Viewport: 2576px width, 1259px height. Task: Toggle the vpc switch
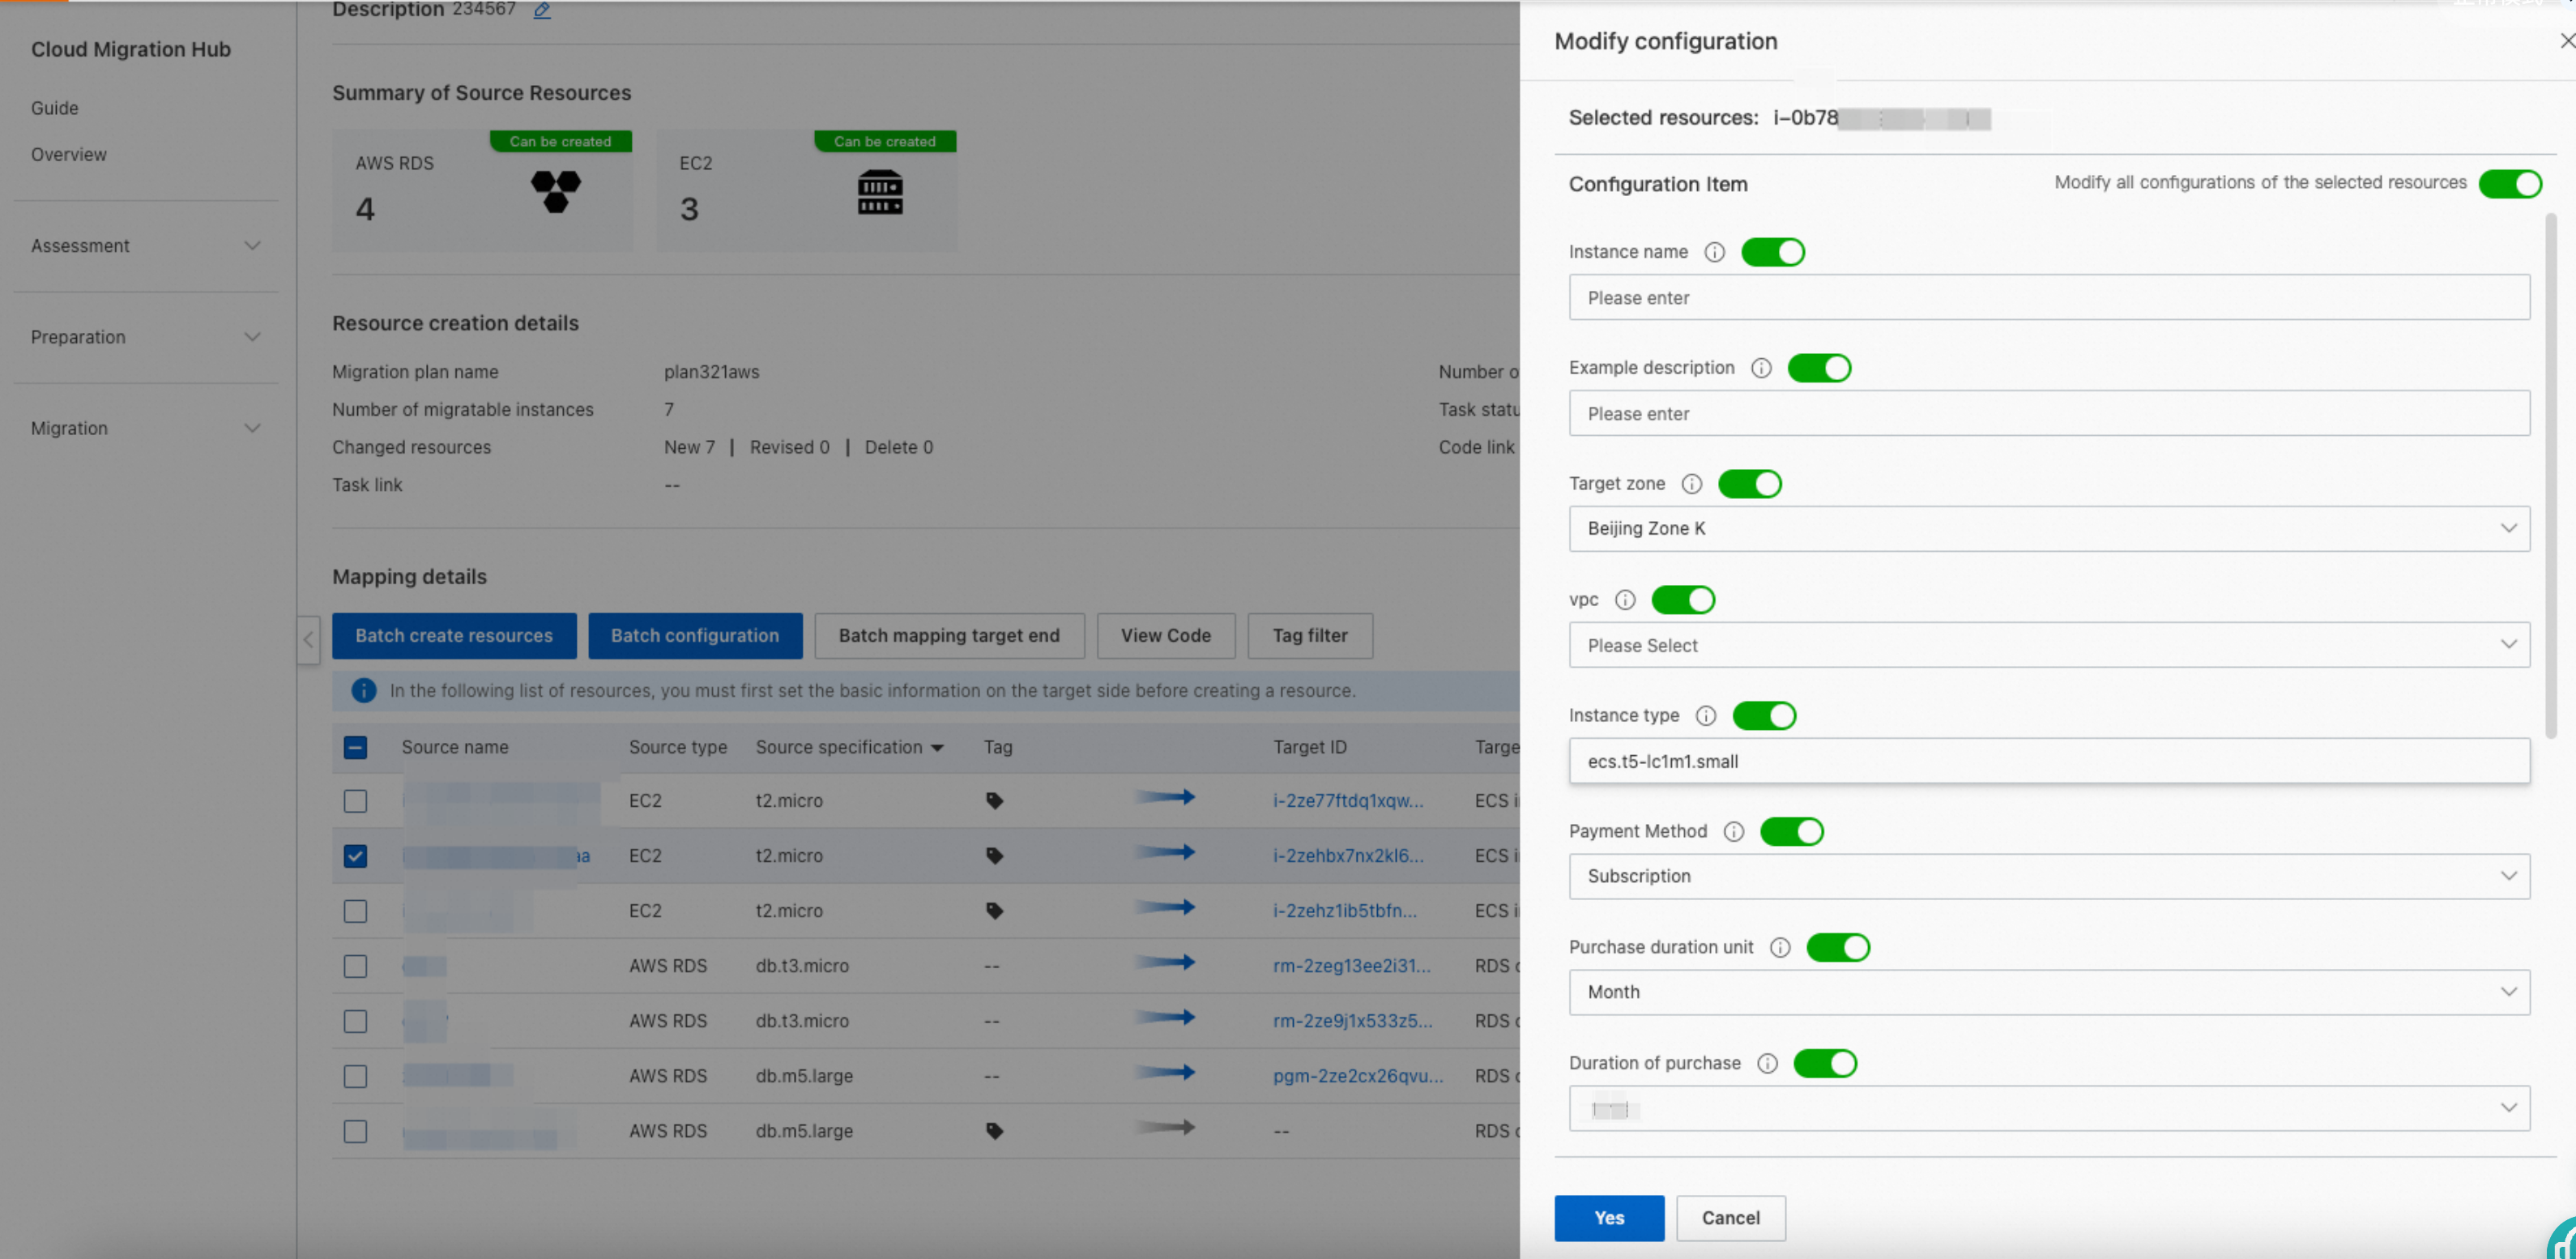pyautogui.click(x=1683, y=600)
